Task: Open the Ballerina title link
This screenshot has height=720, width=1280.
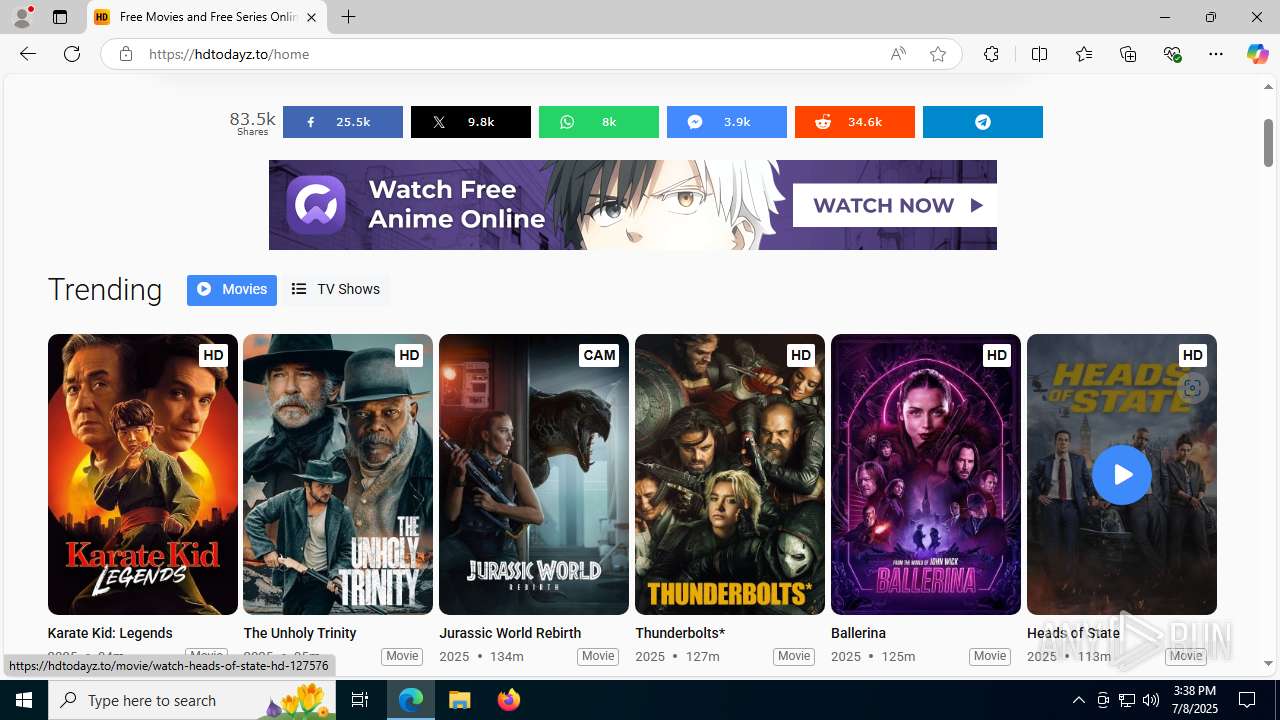Action: pos(858,633)
